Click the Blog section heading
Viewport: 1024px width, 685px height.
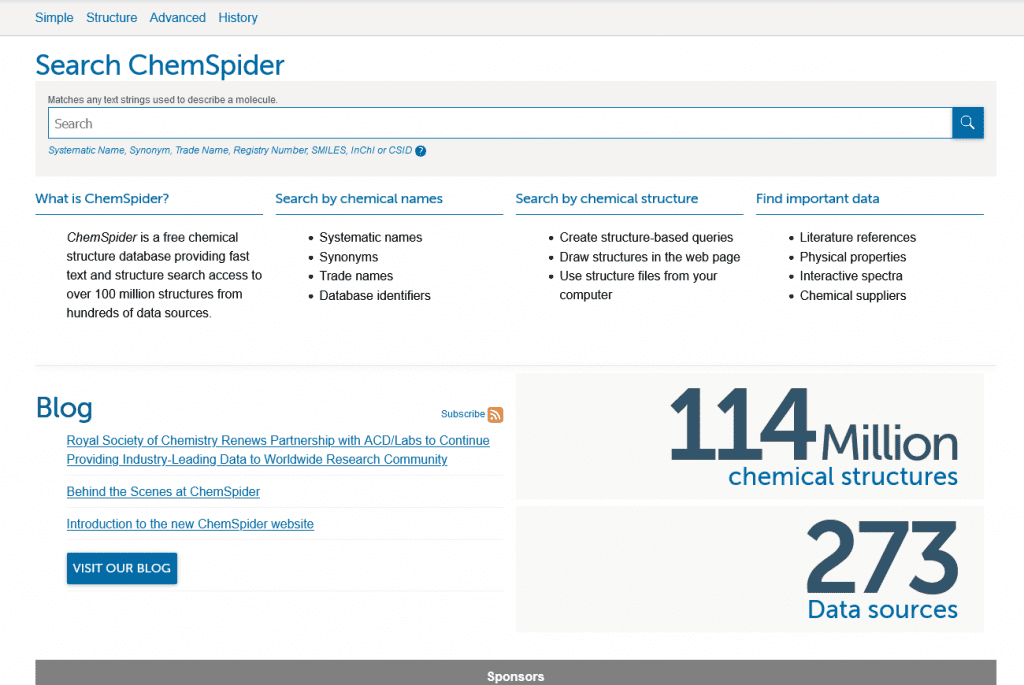[63, 408]
